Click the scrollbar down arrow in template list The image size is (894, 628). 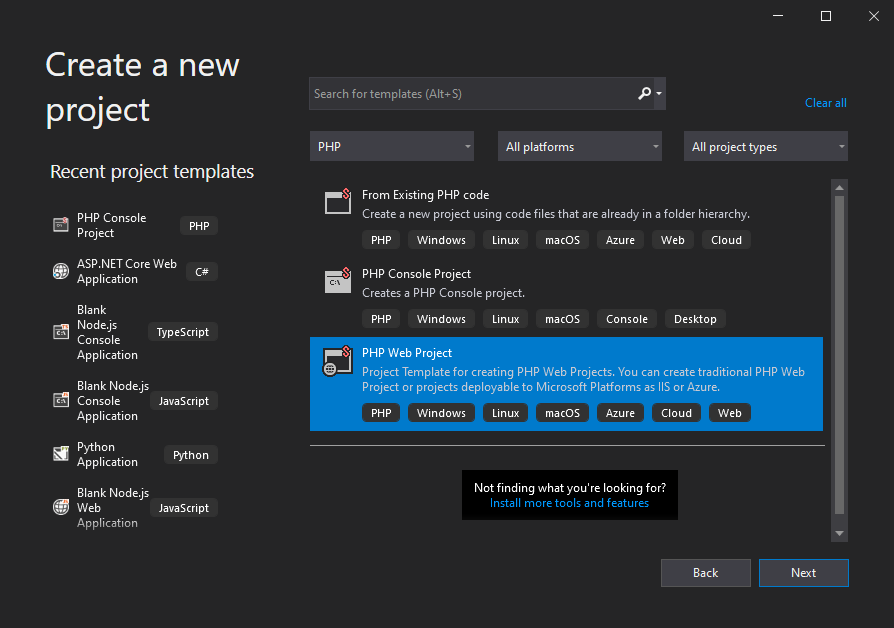click(839, 534)
